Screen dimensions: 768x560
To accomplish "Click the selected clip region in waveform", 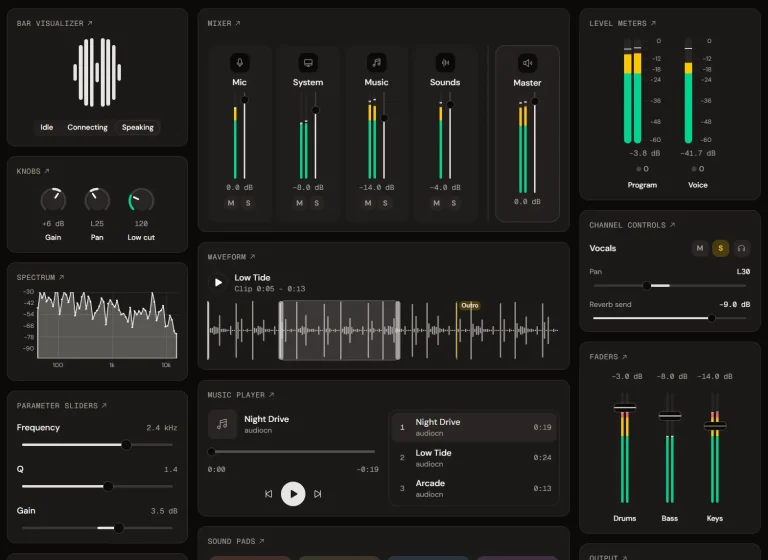I will click(339, 330).
